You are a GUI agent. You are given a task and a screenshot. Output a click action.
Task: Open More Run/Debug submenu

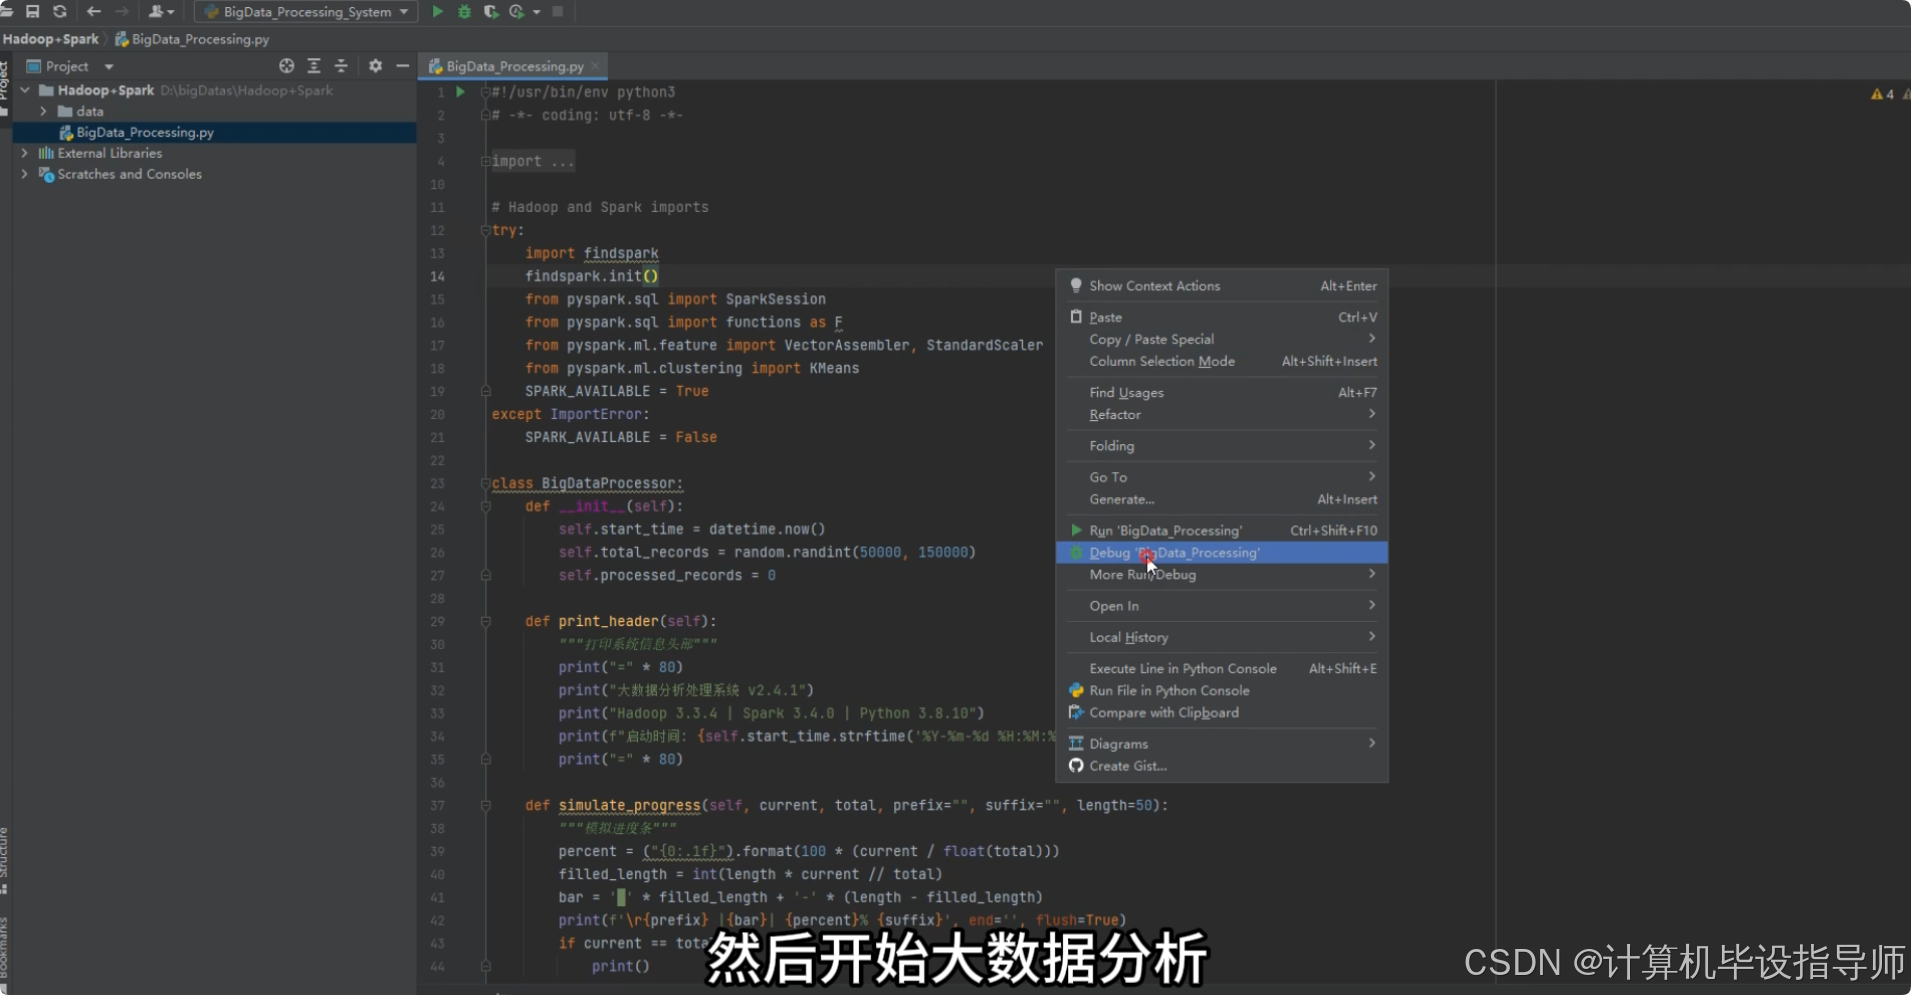1222,574
